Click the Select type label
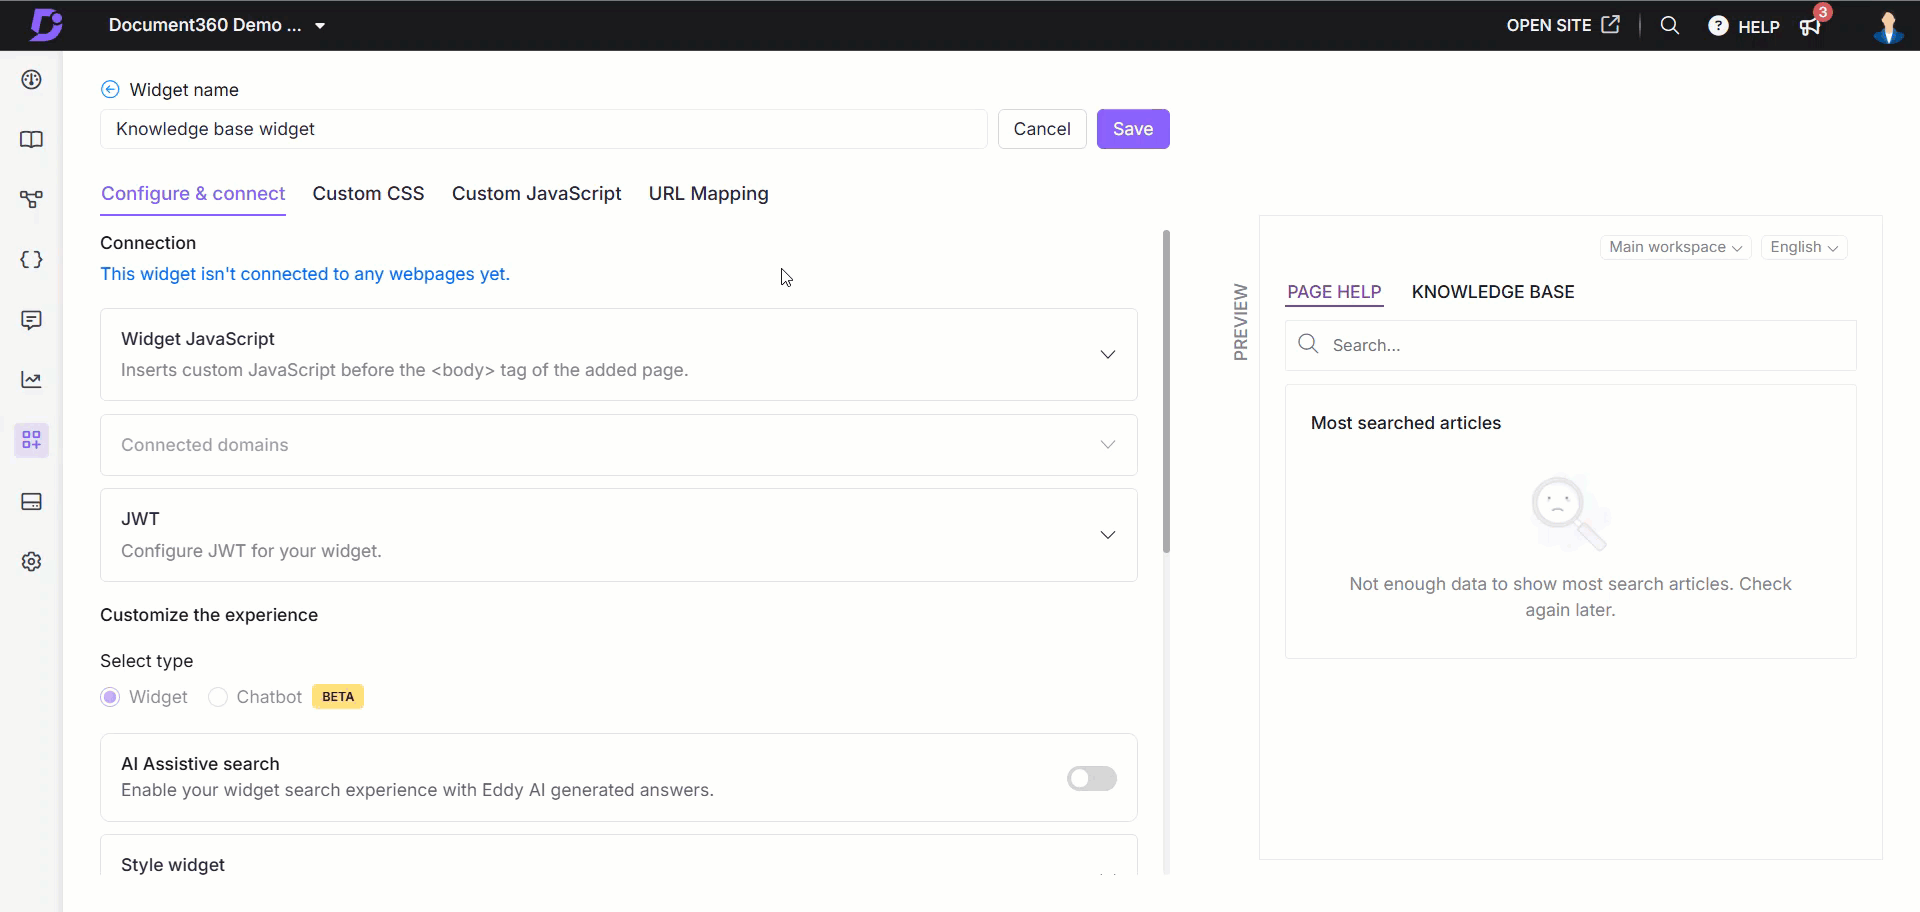This screenshot has height=912, width=1920. click(x=147, y=661)
